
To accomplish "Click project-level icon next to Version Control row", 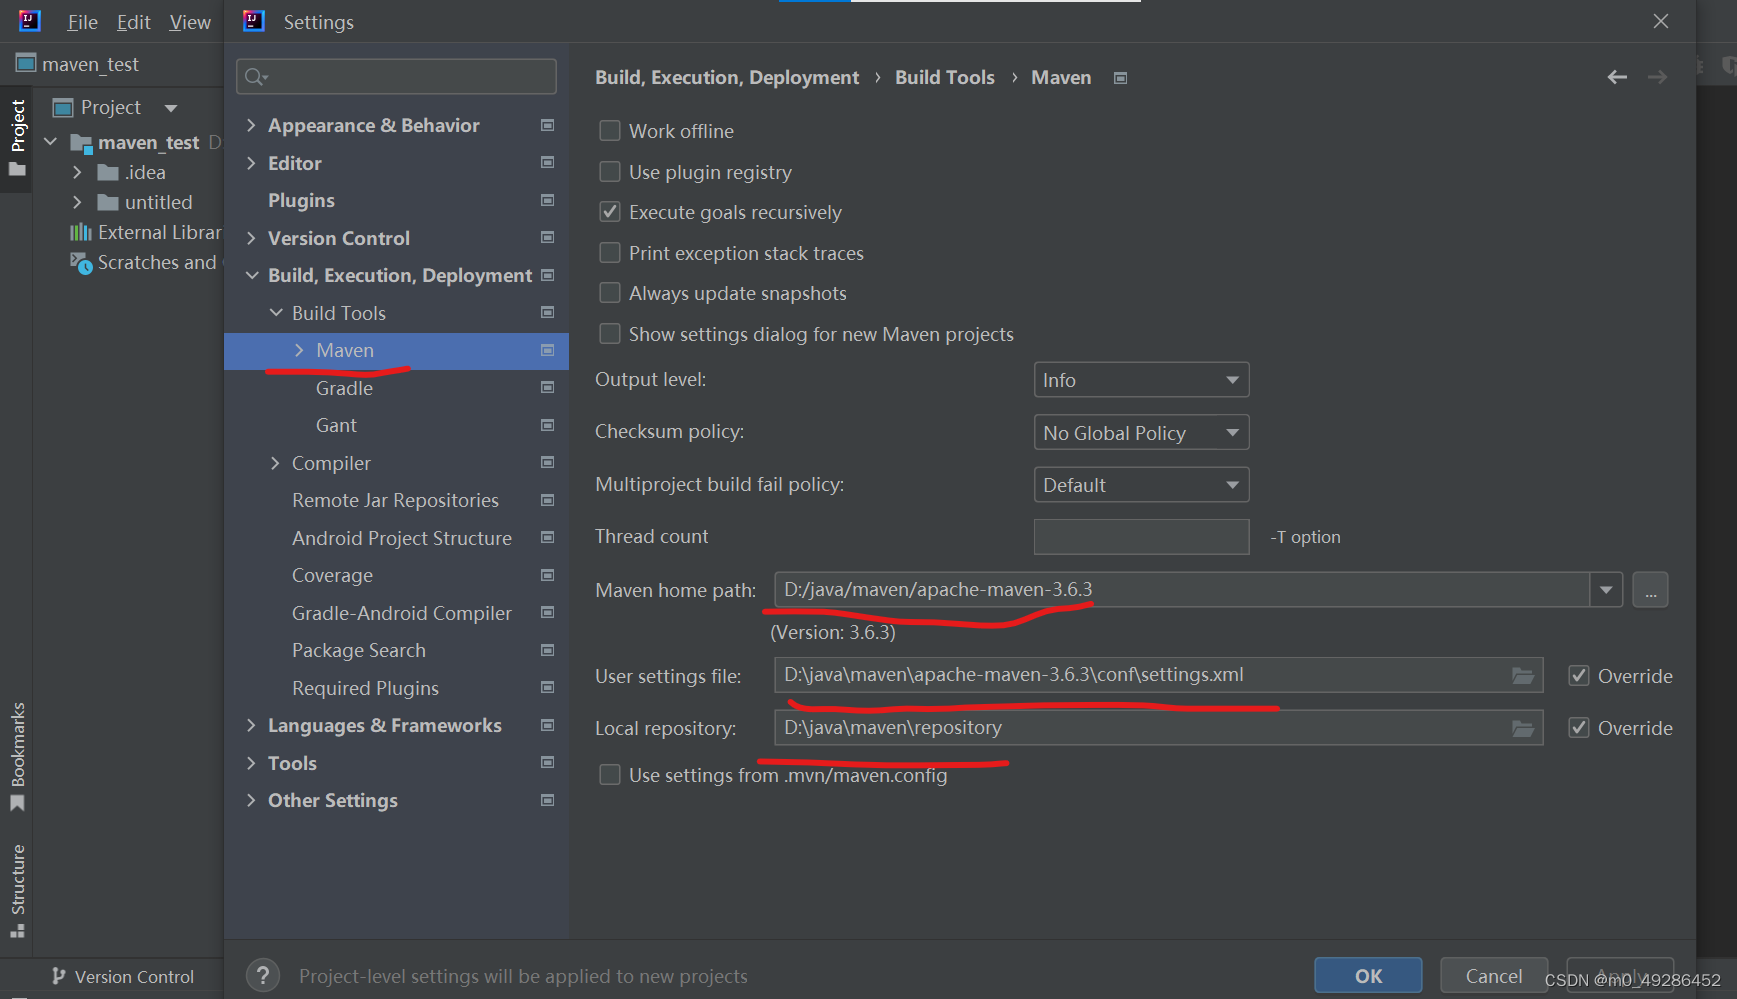I will [x=548, y=237].
